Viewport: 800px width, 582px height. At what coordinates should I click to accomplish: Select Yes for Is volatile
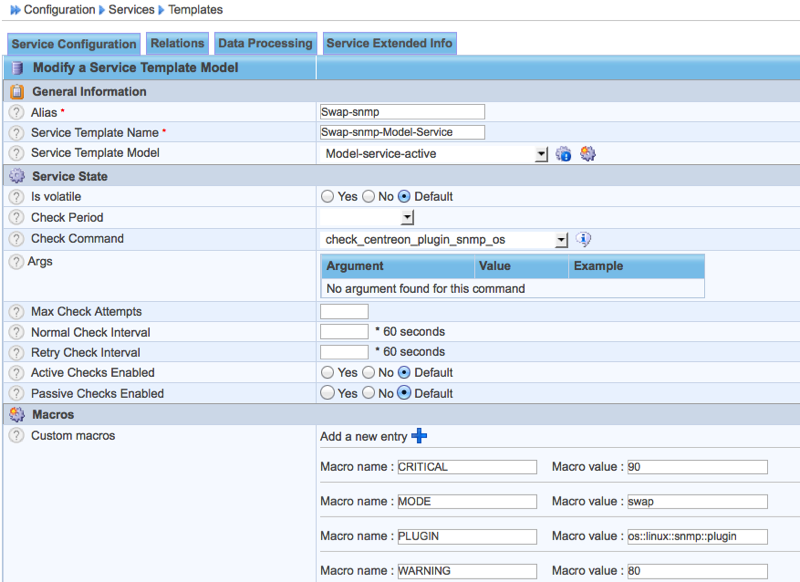327,197
